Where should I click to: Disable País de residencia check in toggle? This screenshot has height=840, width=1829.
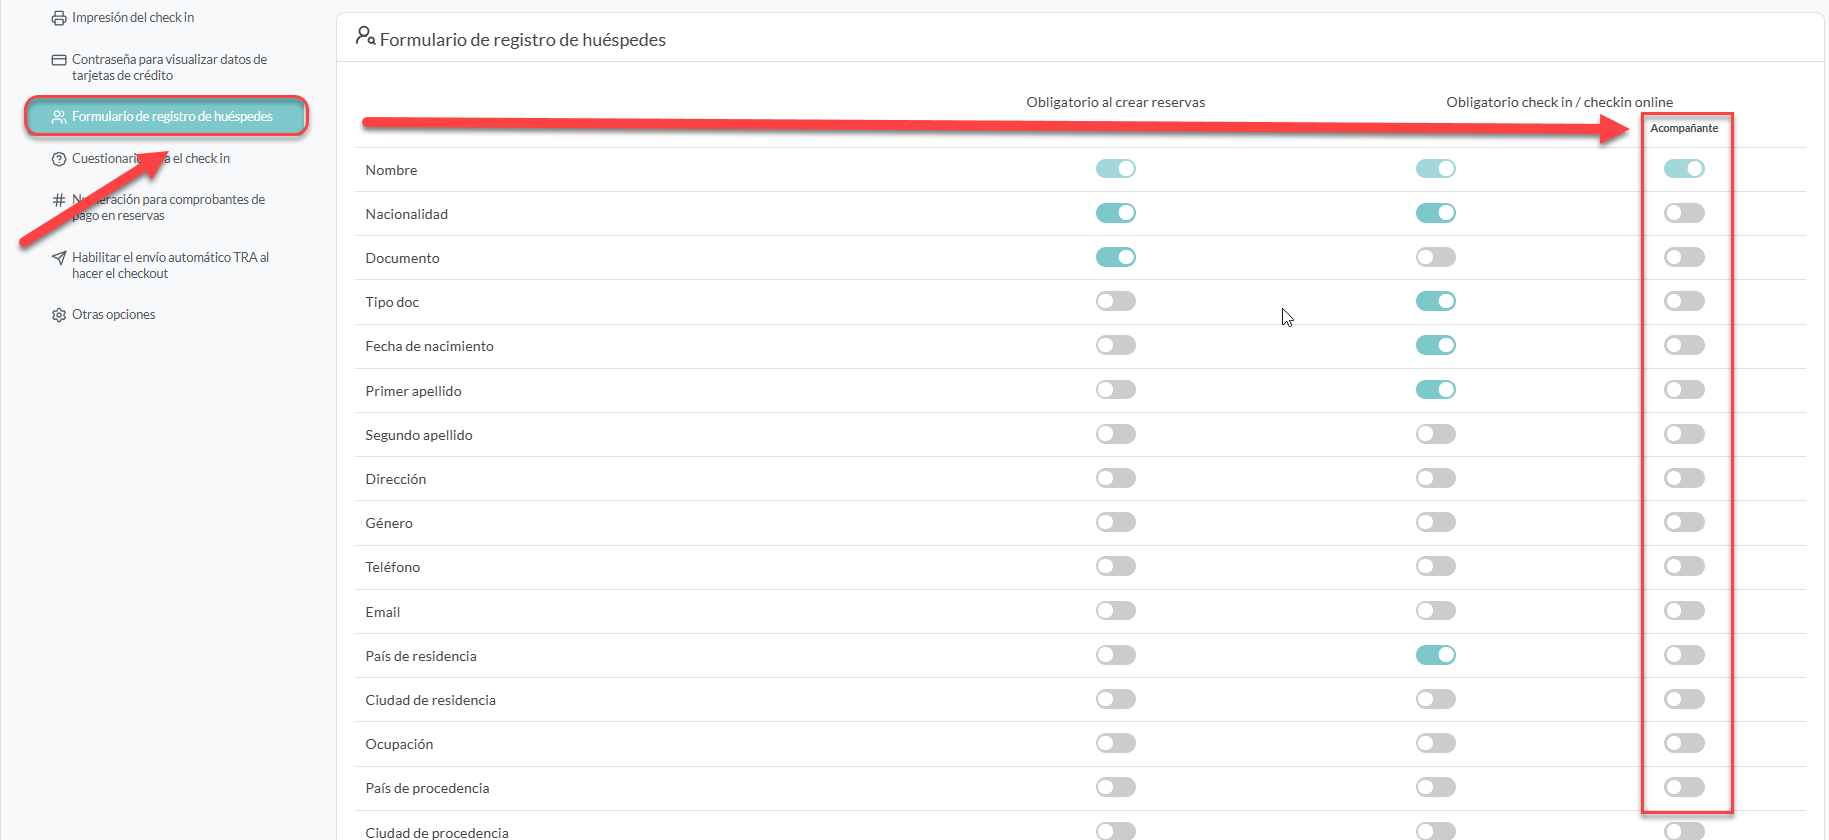(x=1435, y=655)
